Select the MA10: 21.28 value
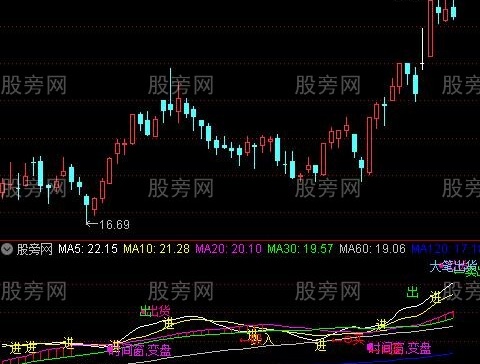This screenshot has width=480, height=364. (157, 249)
